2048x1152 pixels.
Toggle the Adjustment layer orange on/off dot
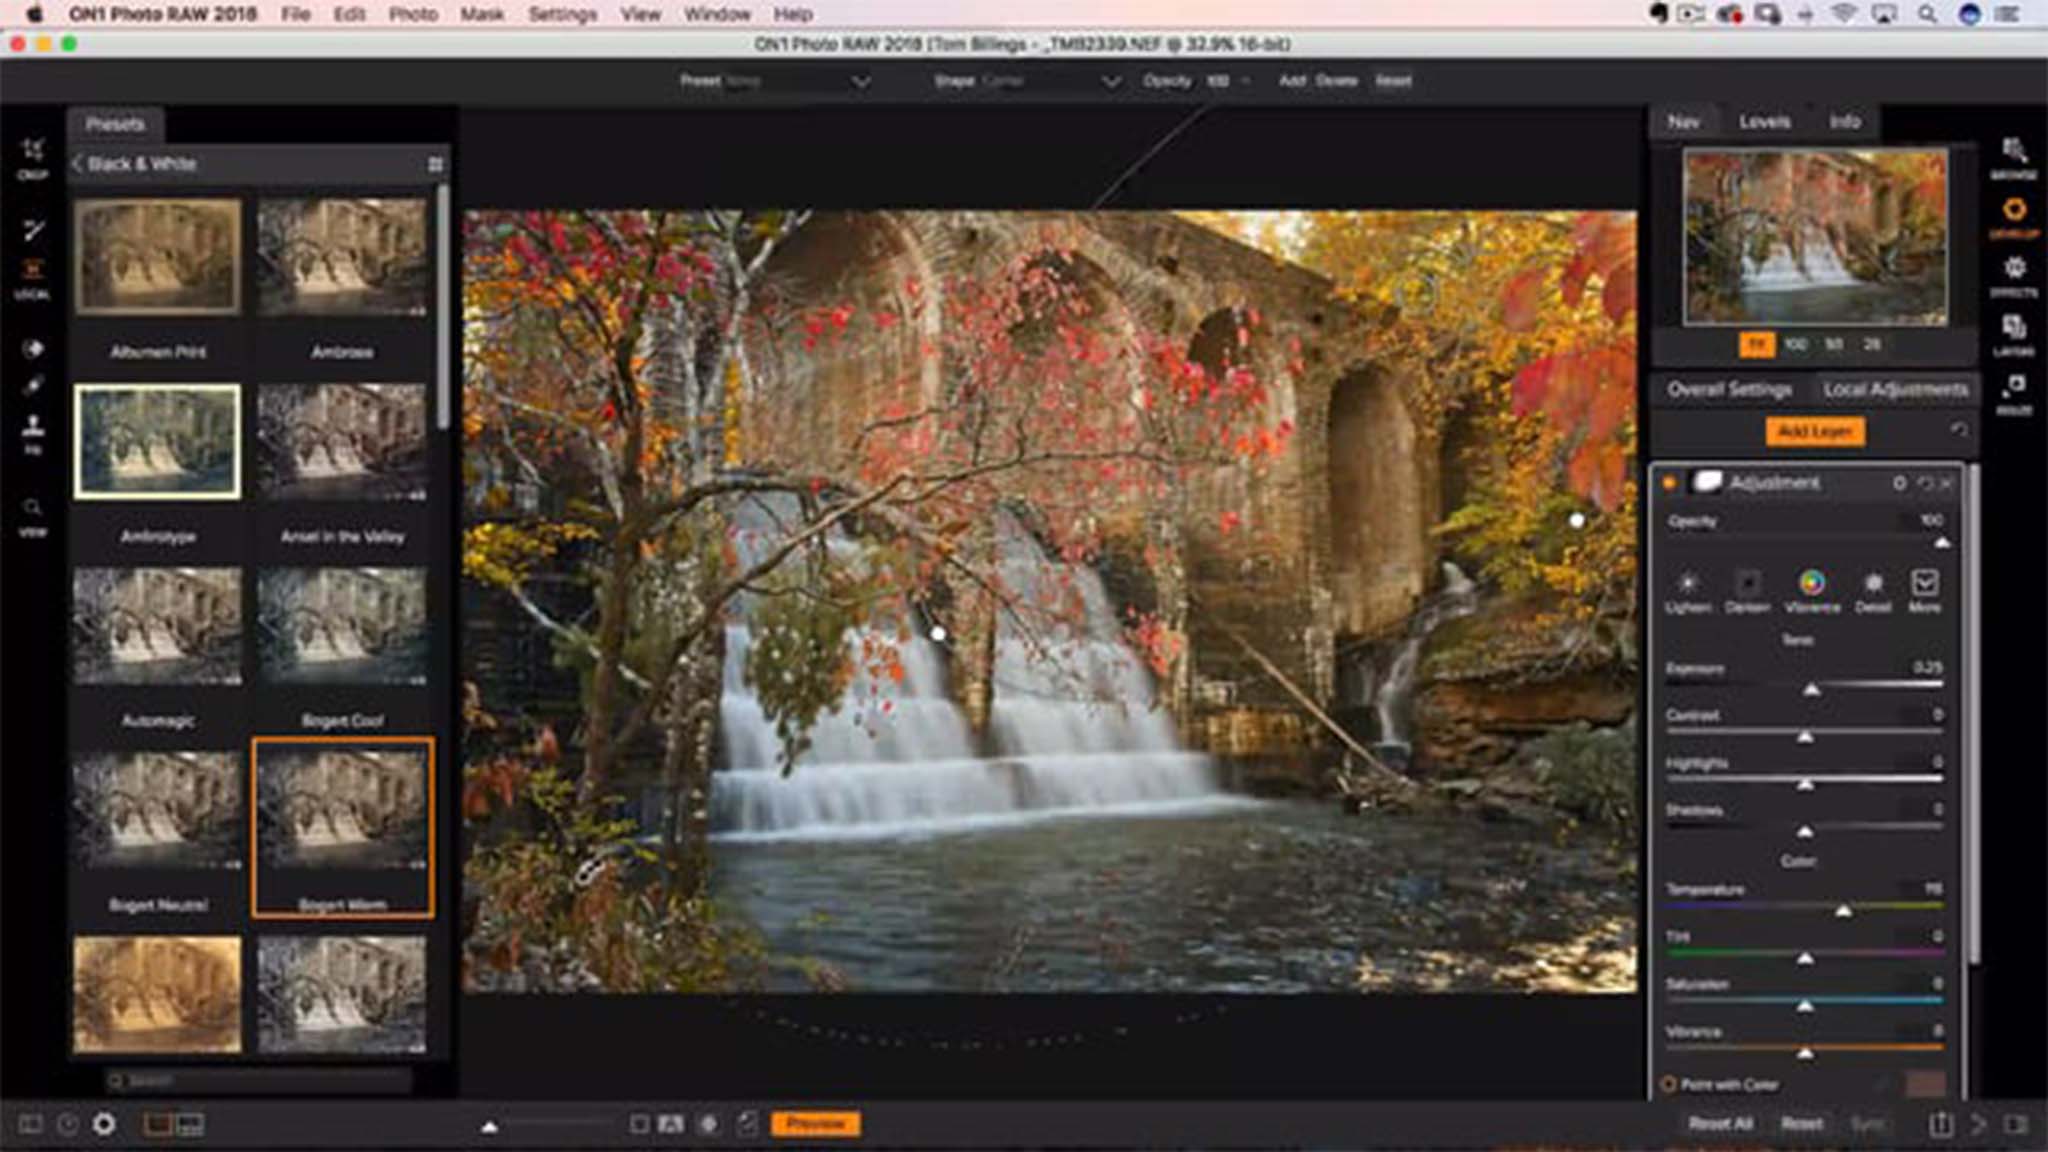(x=1668, y=483)
